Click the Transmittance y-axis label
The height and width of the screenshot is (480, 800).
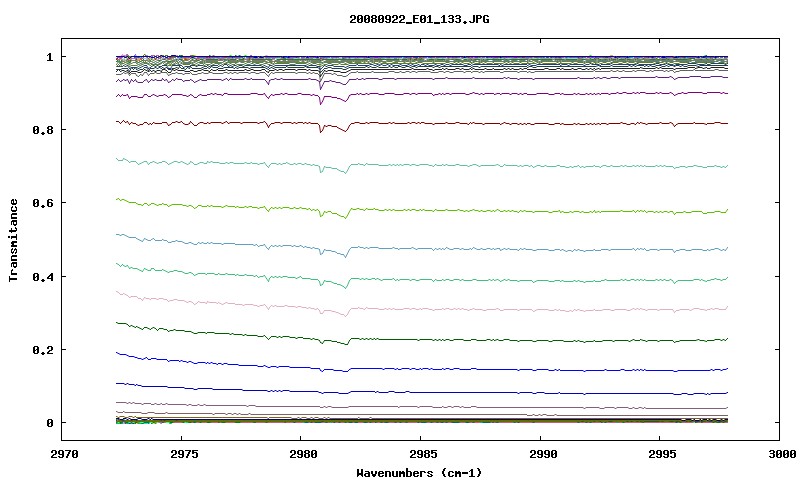tap(14, 240)
